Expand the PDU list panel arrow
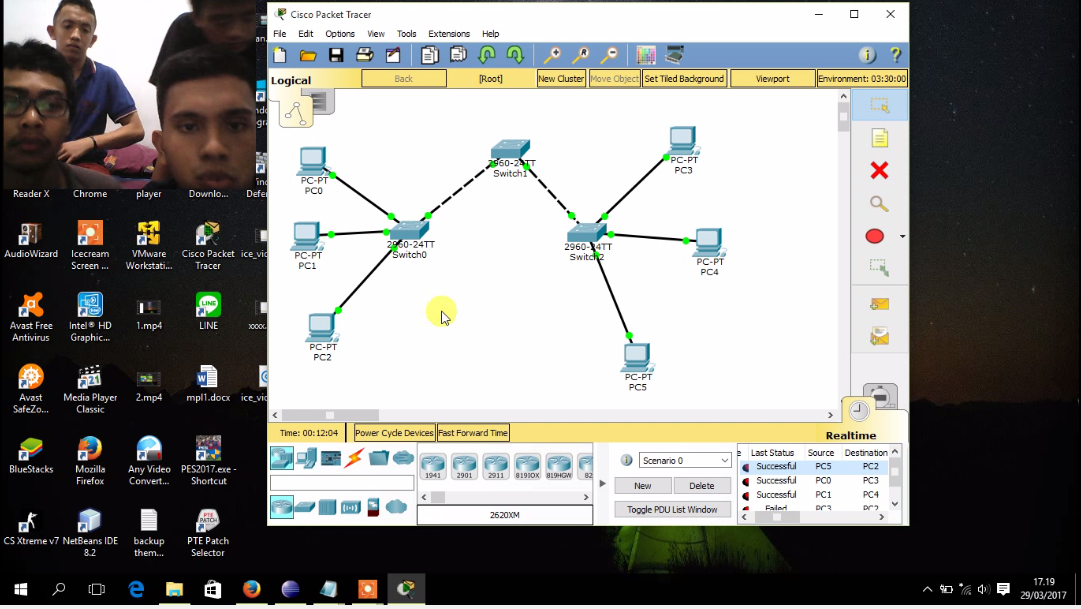1081x609 pixels. (x=602, y=483)
